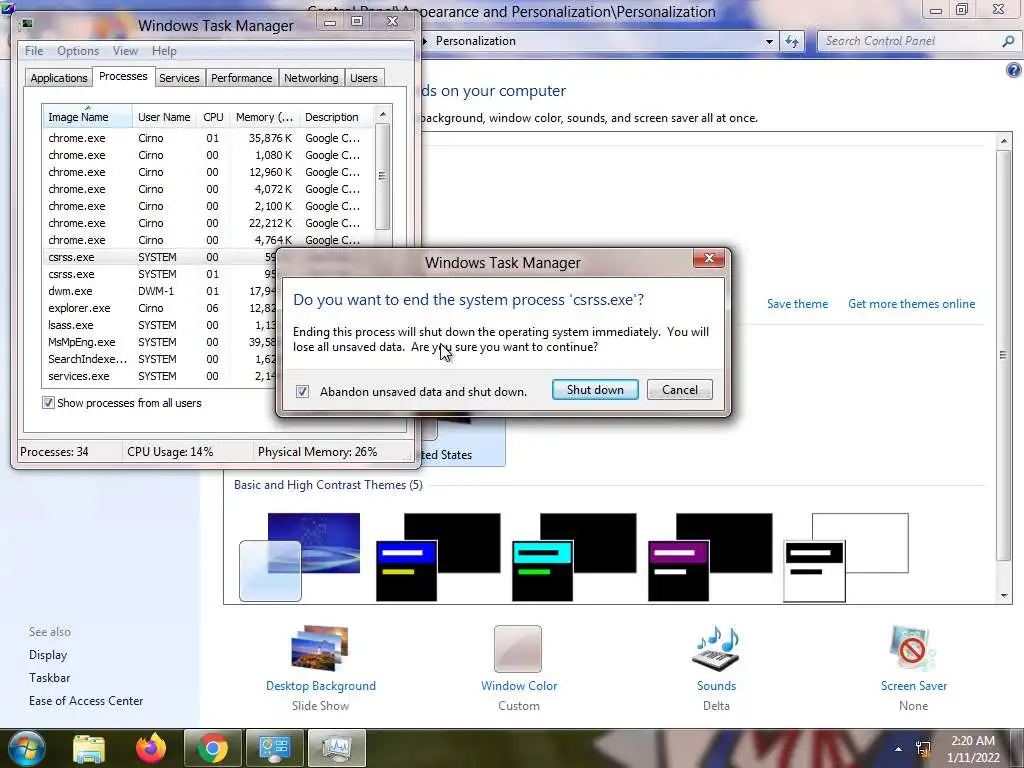Sort processes by Image Name column
This screenshot has height=768, width=1024.
point(88,117)
